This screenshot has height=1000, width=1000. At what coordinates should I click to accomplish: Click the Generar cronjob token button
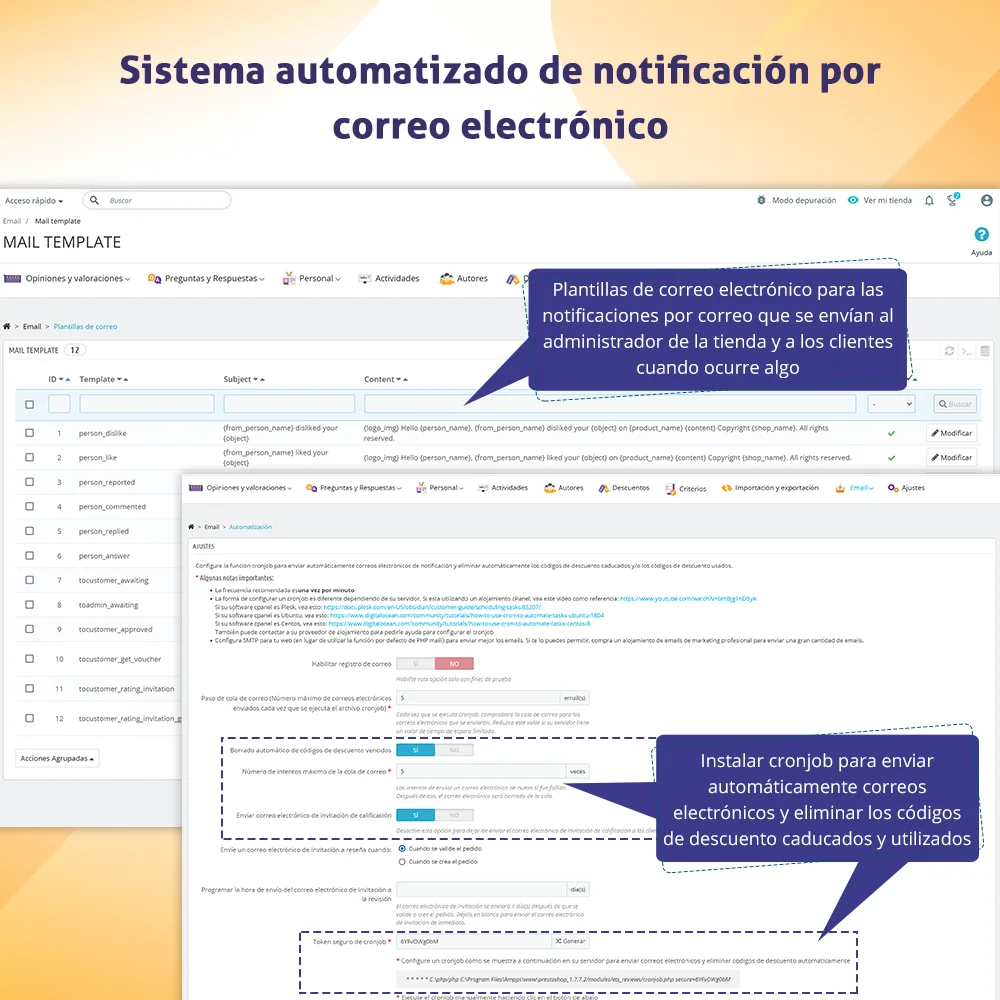[570, 941]
